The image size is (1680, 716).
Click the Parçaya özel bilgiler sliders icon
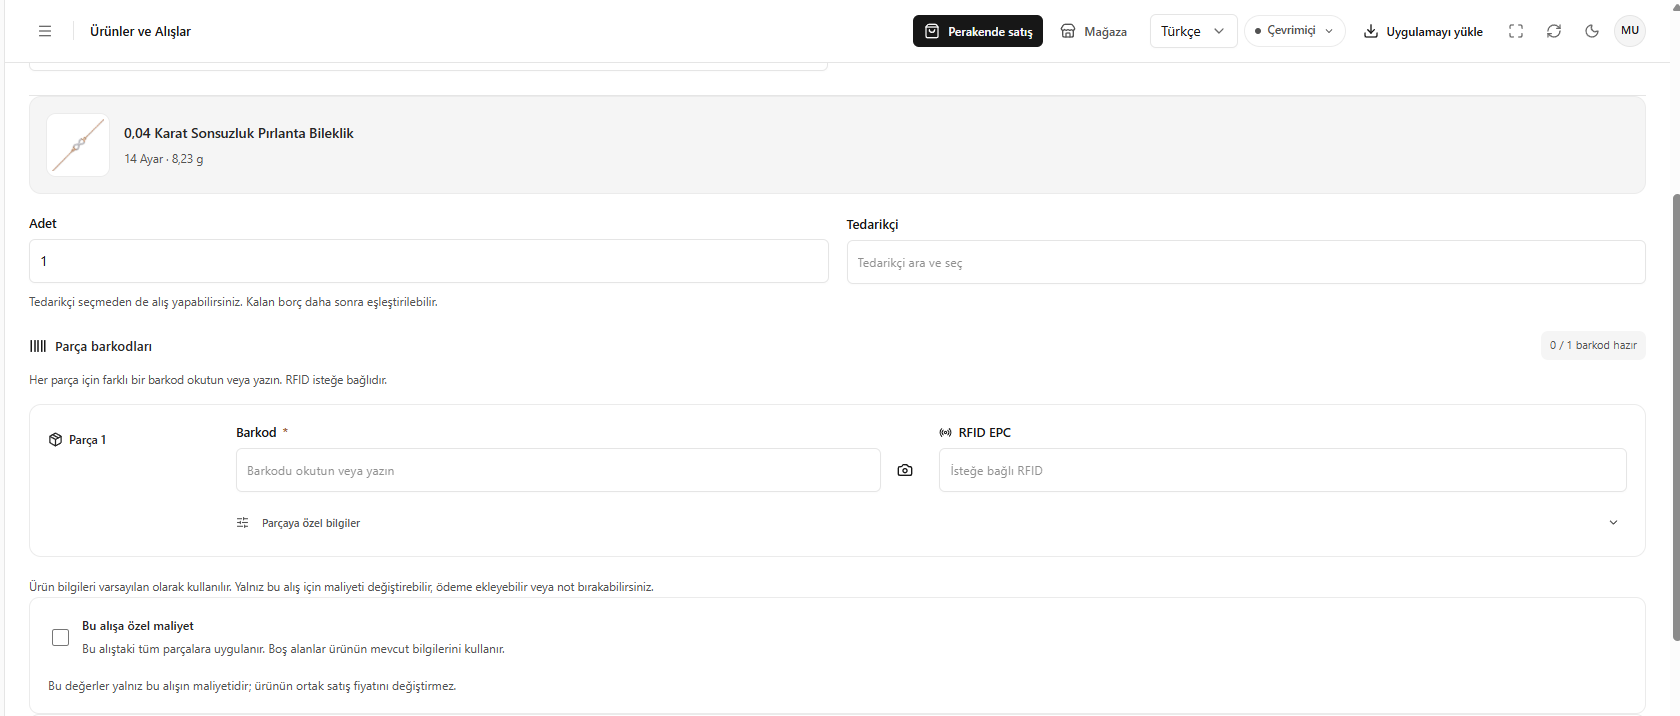coord(242,523)
